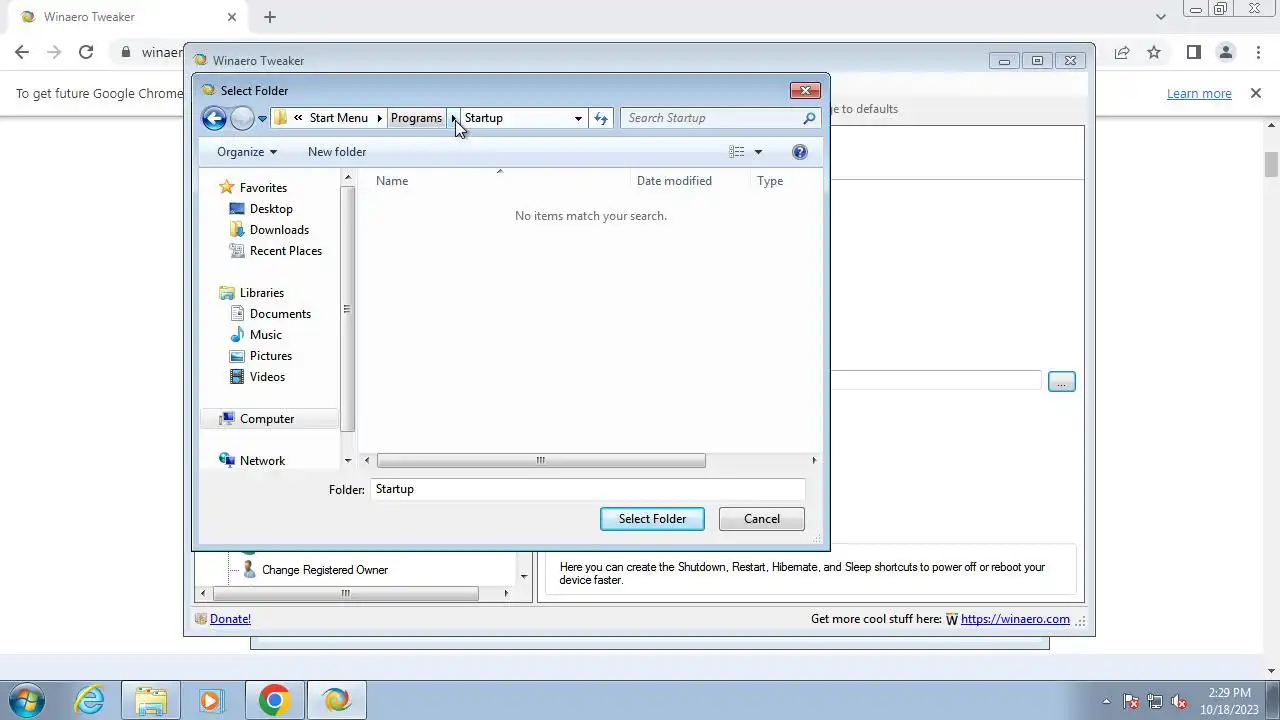Click the Start Menu breadcrumb segment
The image size is (1280, 720).
pos(338,118)
